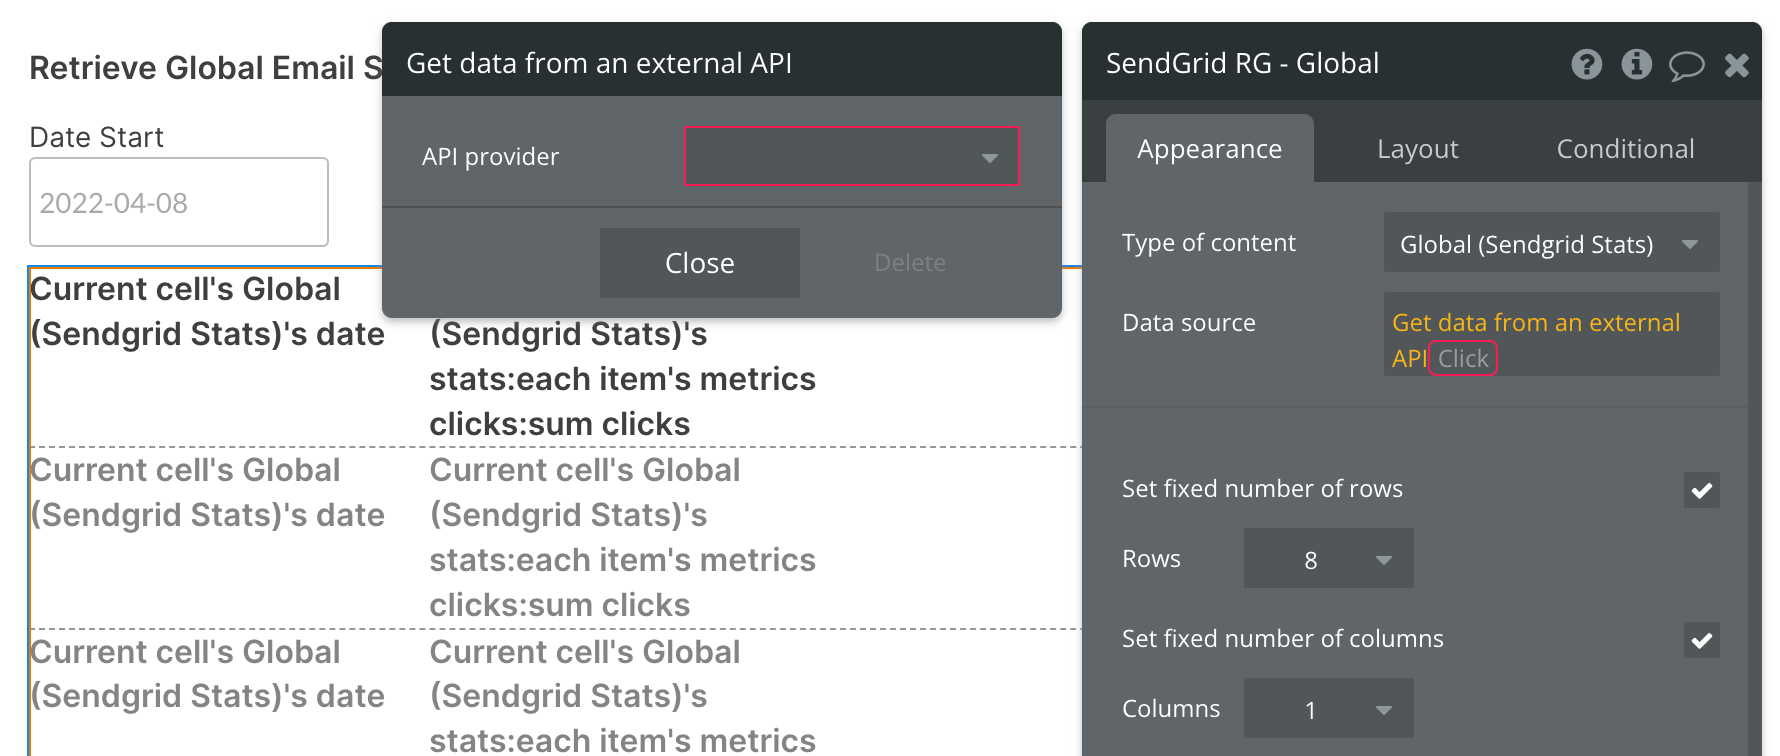Select the Retrieve Global Email heading text
1780x756 pixels.
[x=206, y=68]
